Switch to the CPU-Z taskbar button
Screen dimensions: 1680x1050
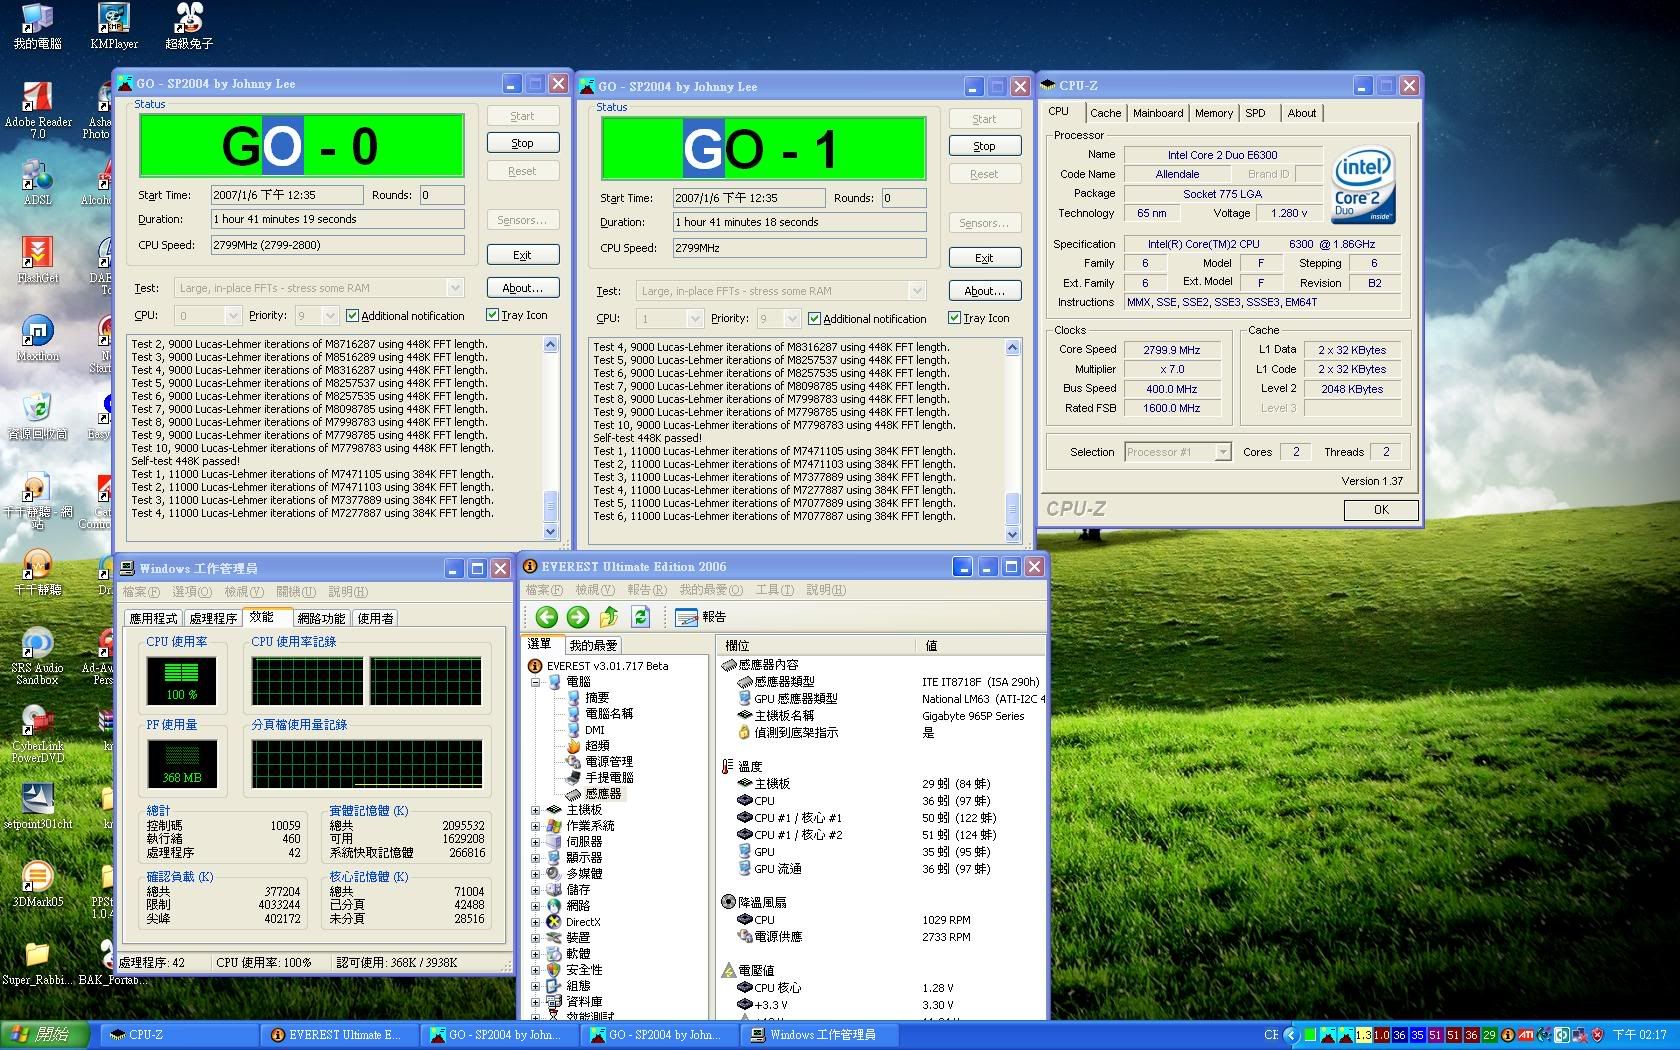pos(180,1035)
